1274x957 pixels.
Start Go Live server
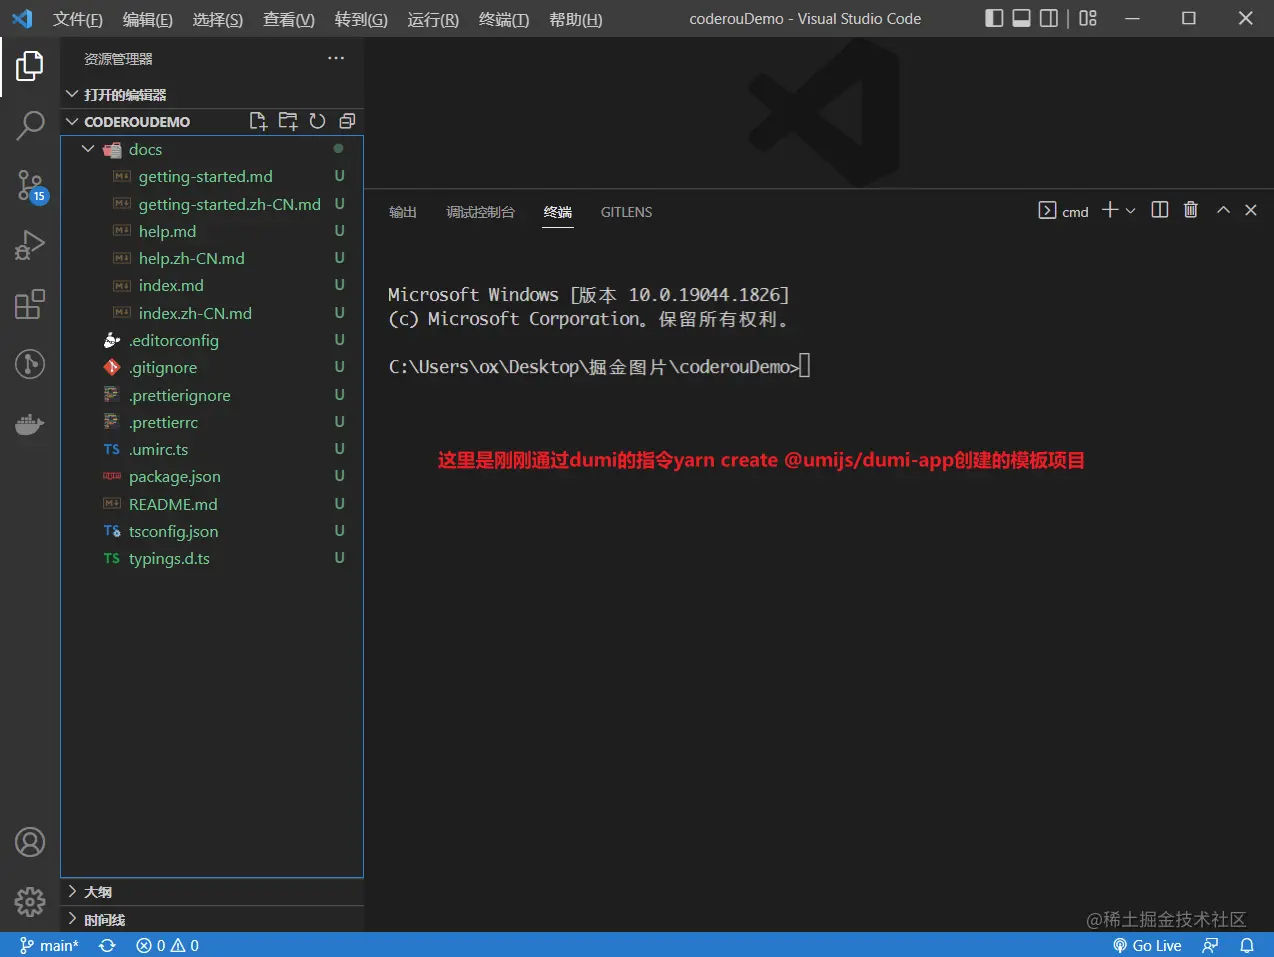coord(1147,945)
